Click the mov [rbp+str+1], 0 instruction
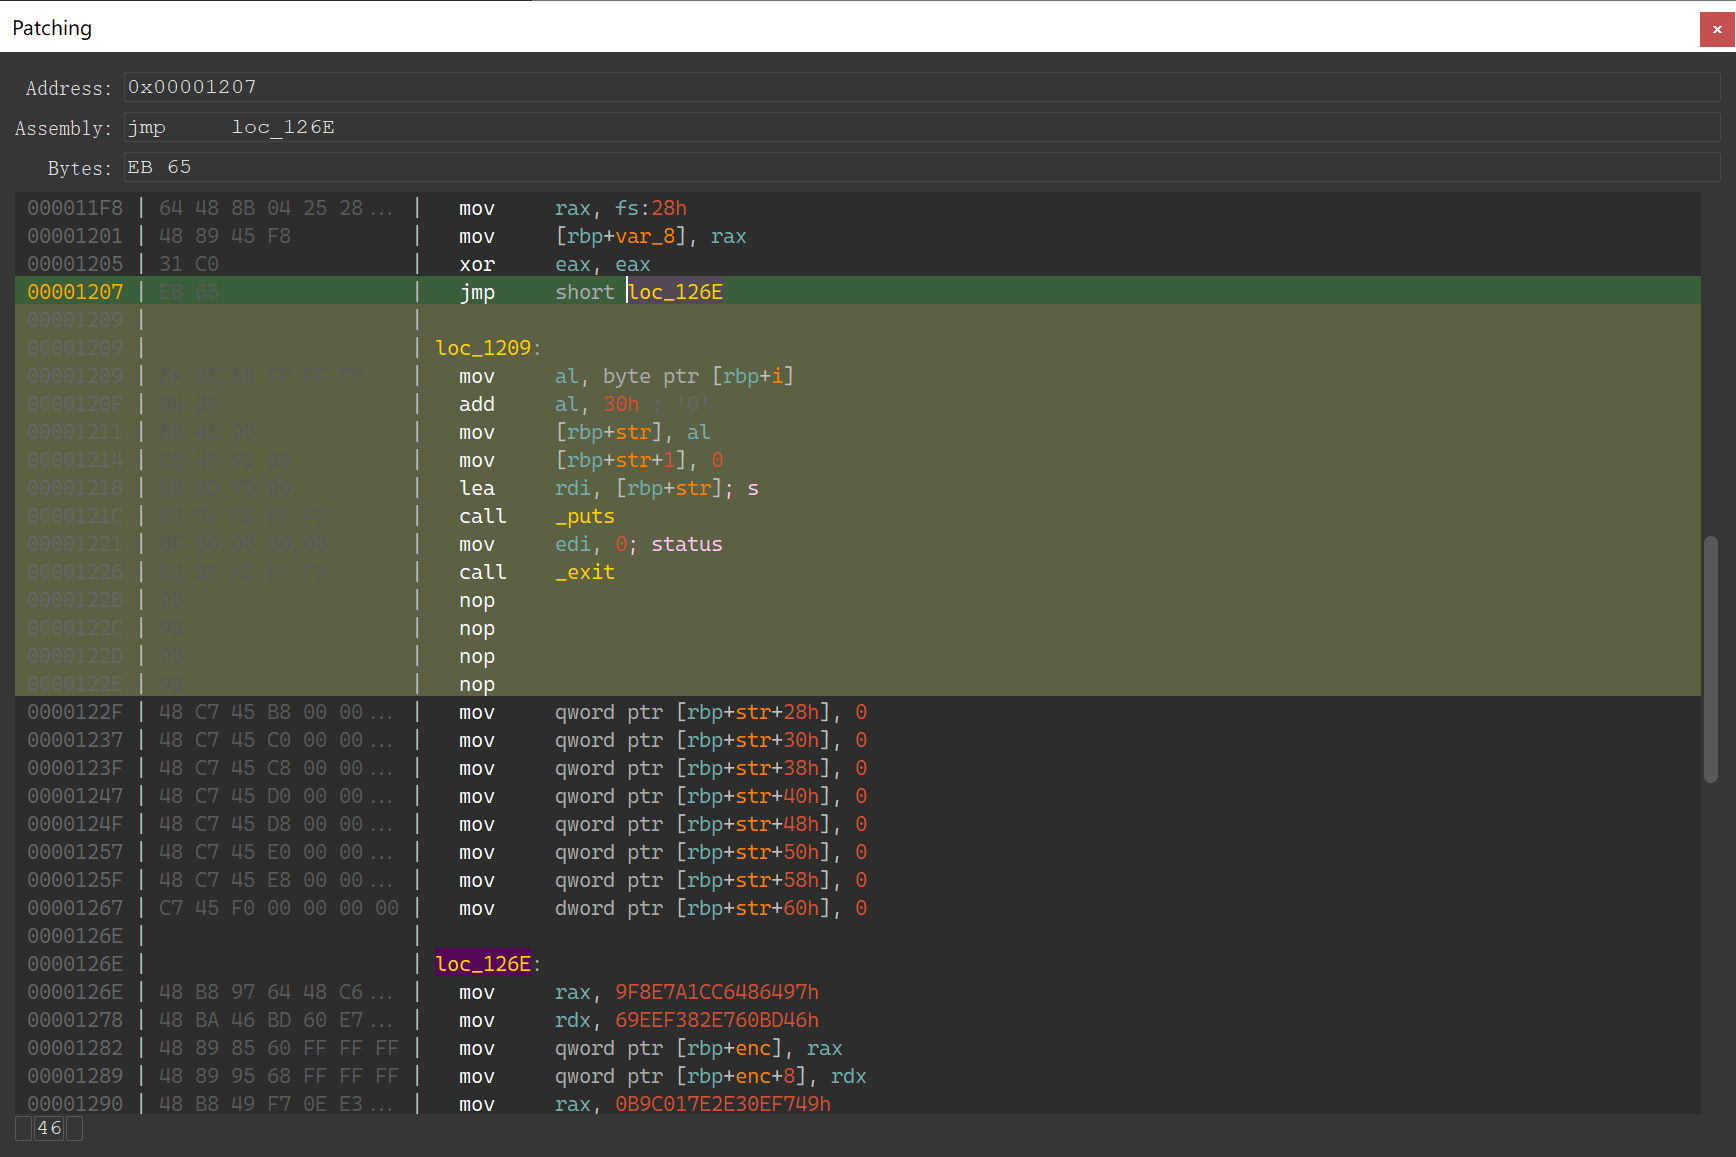1736x1157 pixels. tap(591, 460)
